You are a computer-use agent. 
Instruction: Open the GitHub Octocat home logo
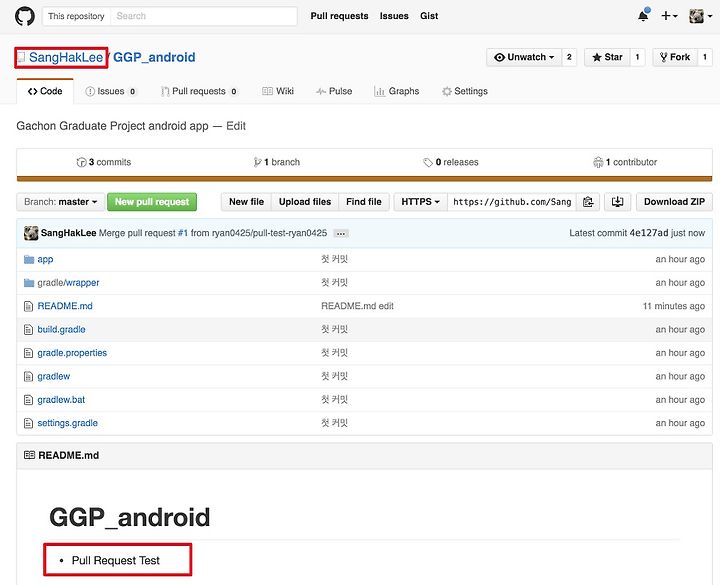tap(25, 17)
